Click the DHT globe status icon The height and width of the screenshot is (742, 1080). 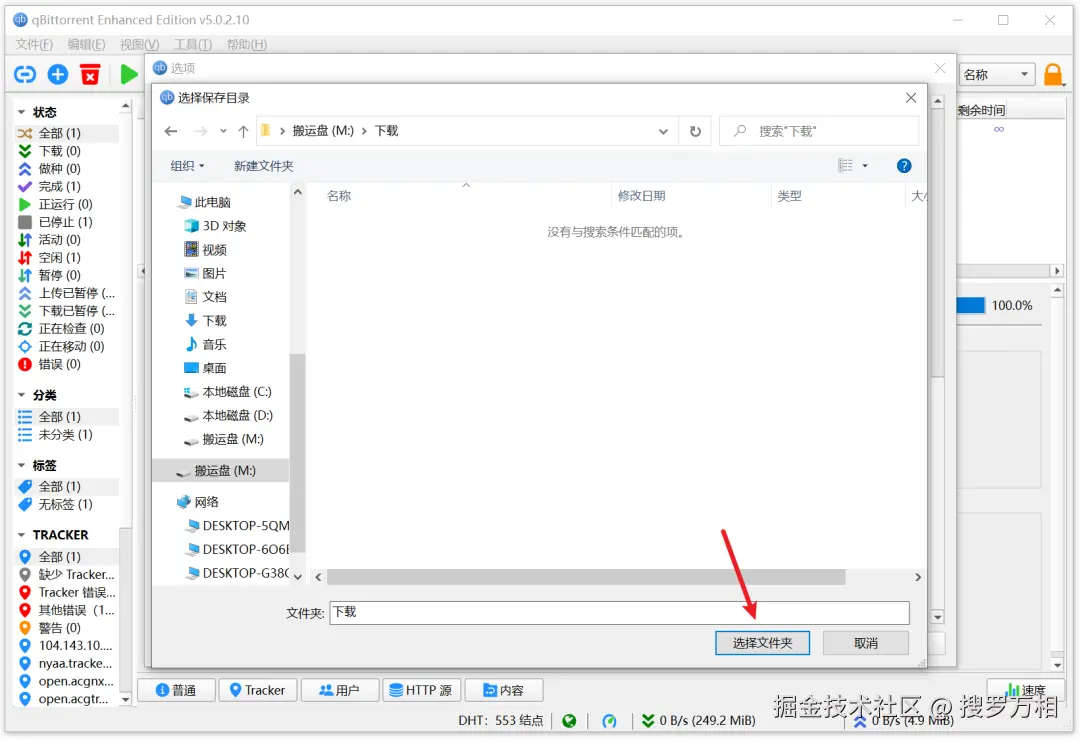[x=569, y=721]
